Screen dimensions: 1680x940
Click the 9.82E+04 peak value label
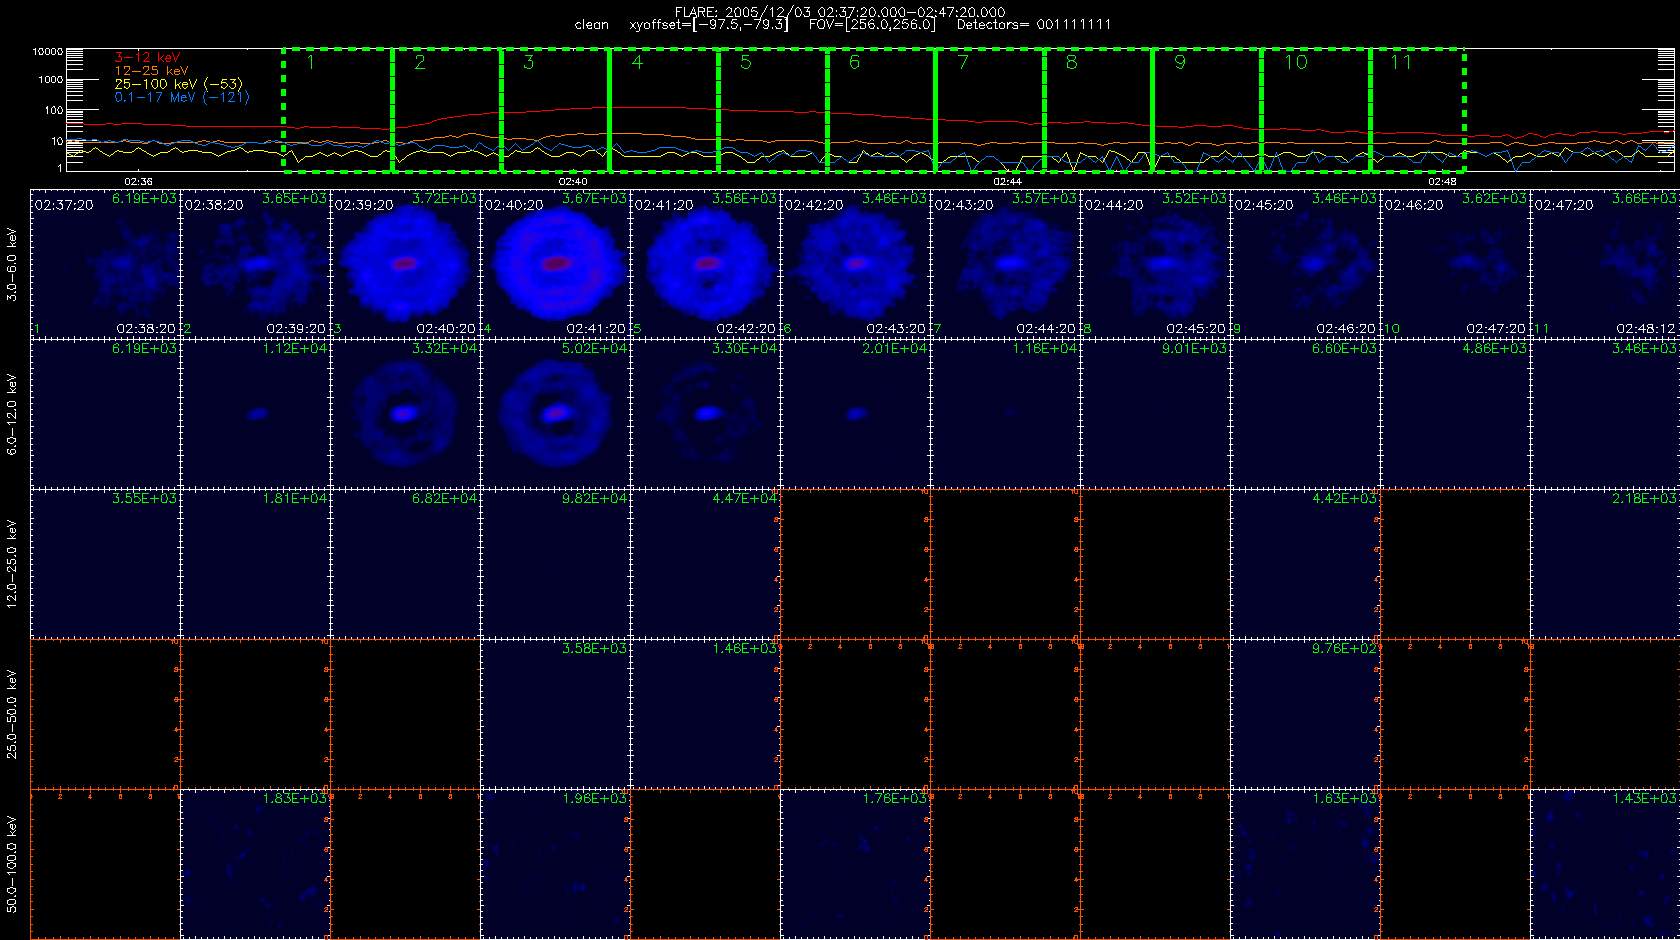click(x=594, y=498)
